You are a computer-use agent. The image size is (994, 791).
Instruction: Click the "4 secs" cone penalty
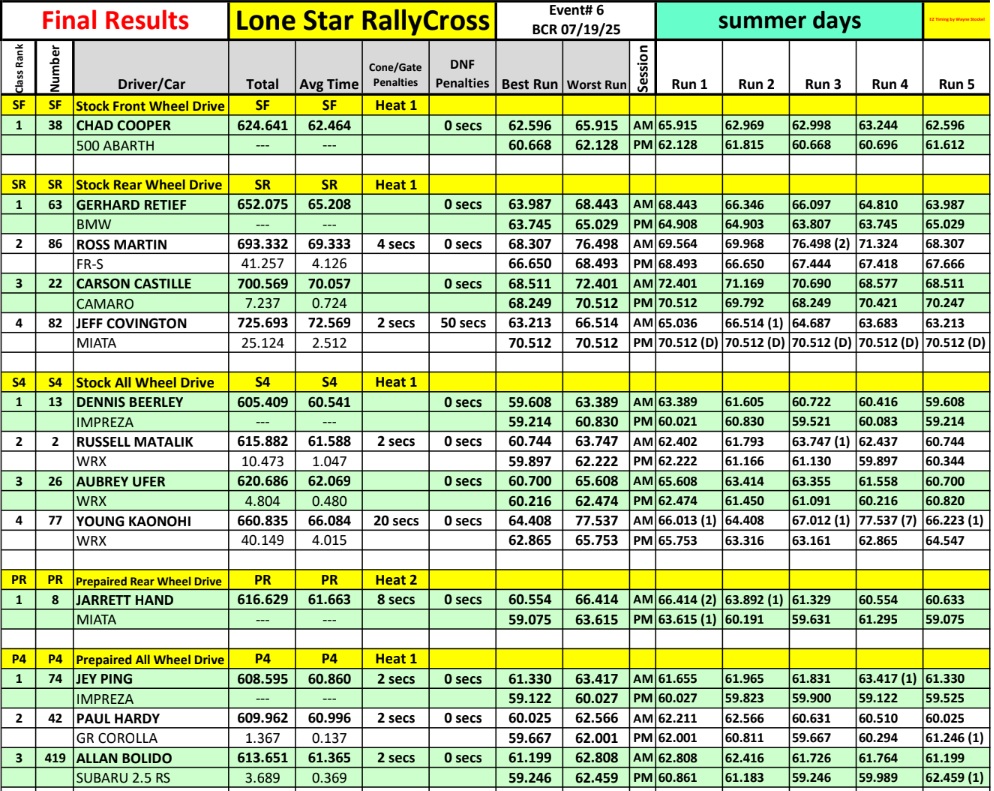tap(396, 244)
